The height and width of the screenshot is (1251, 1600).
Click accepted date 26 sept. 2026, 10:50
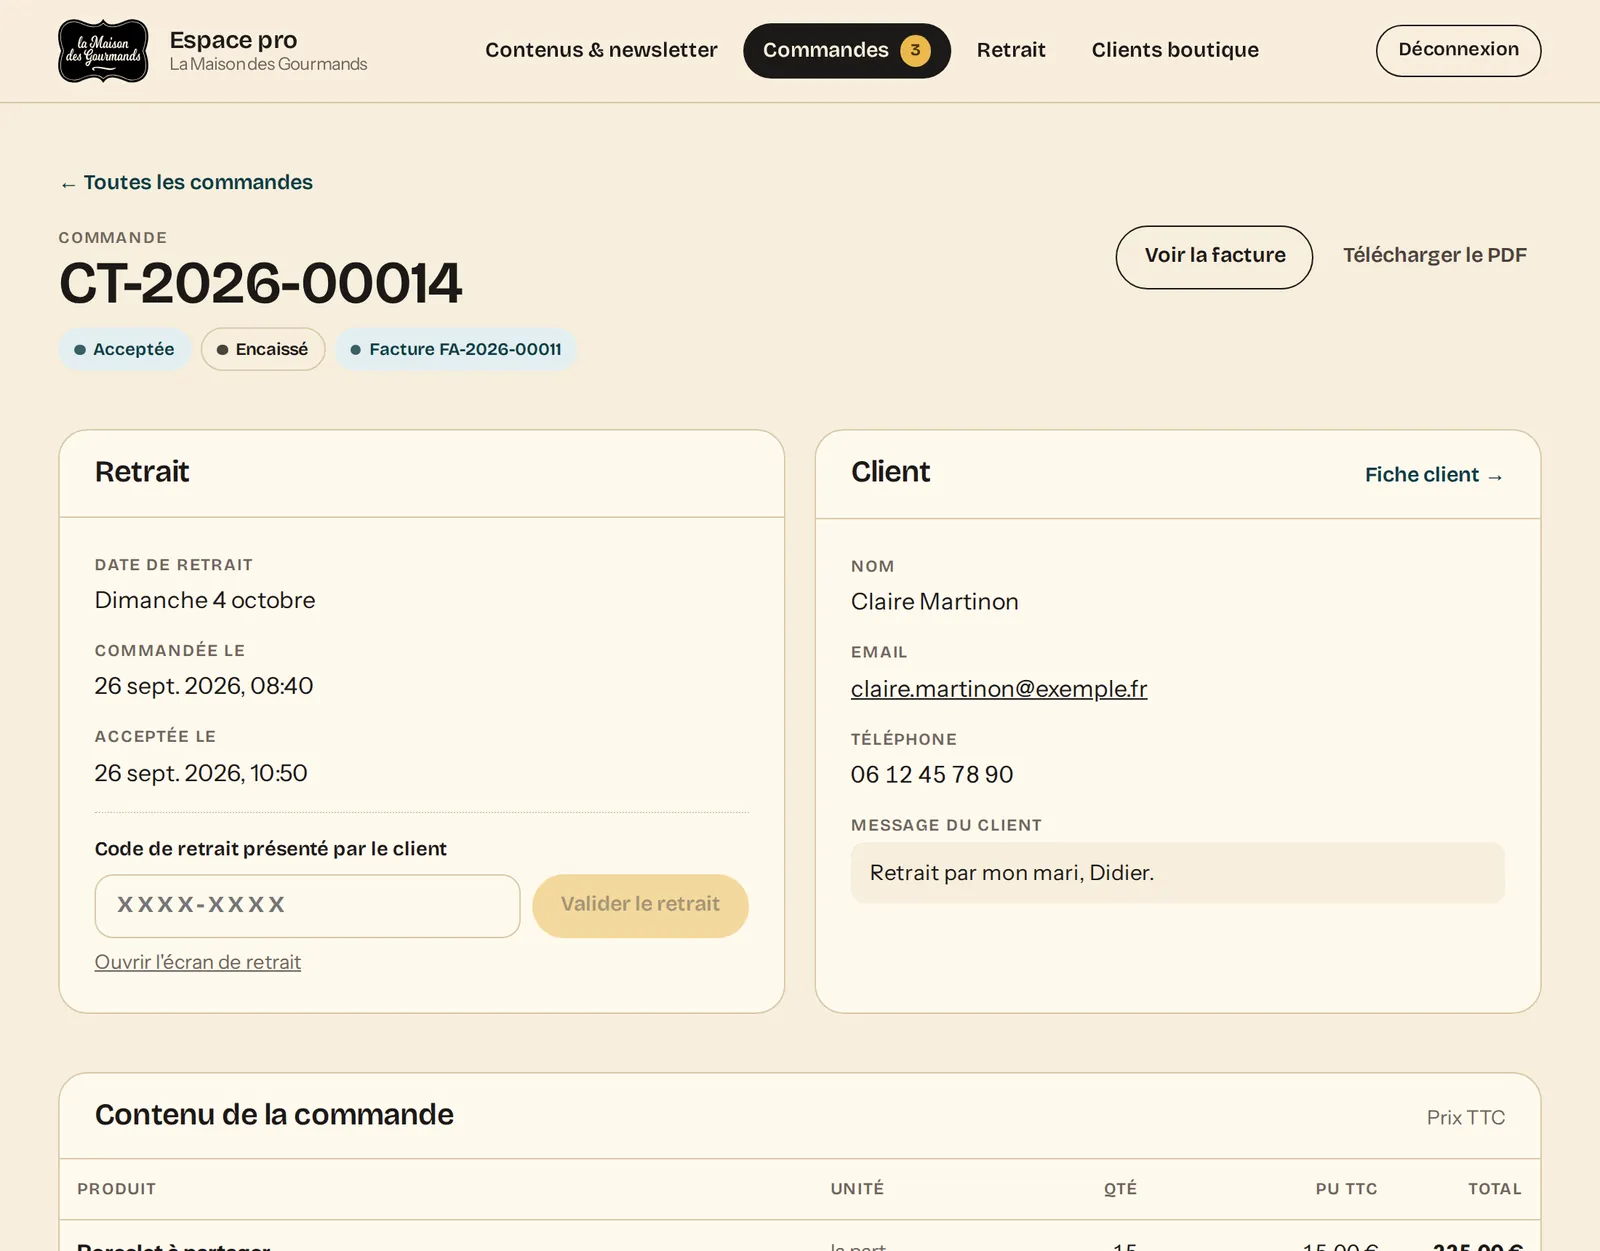[x=201, y=773]
